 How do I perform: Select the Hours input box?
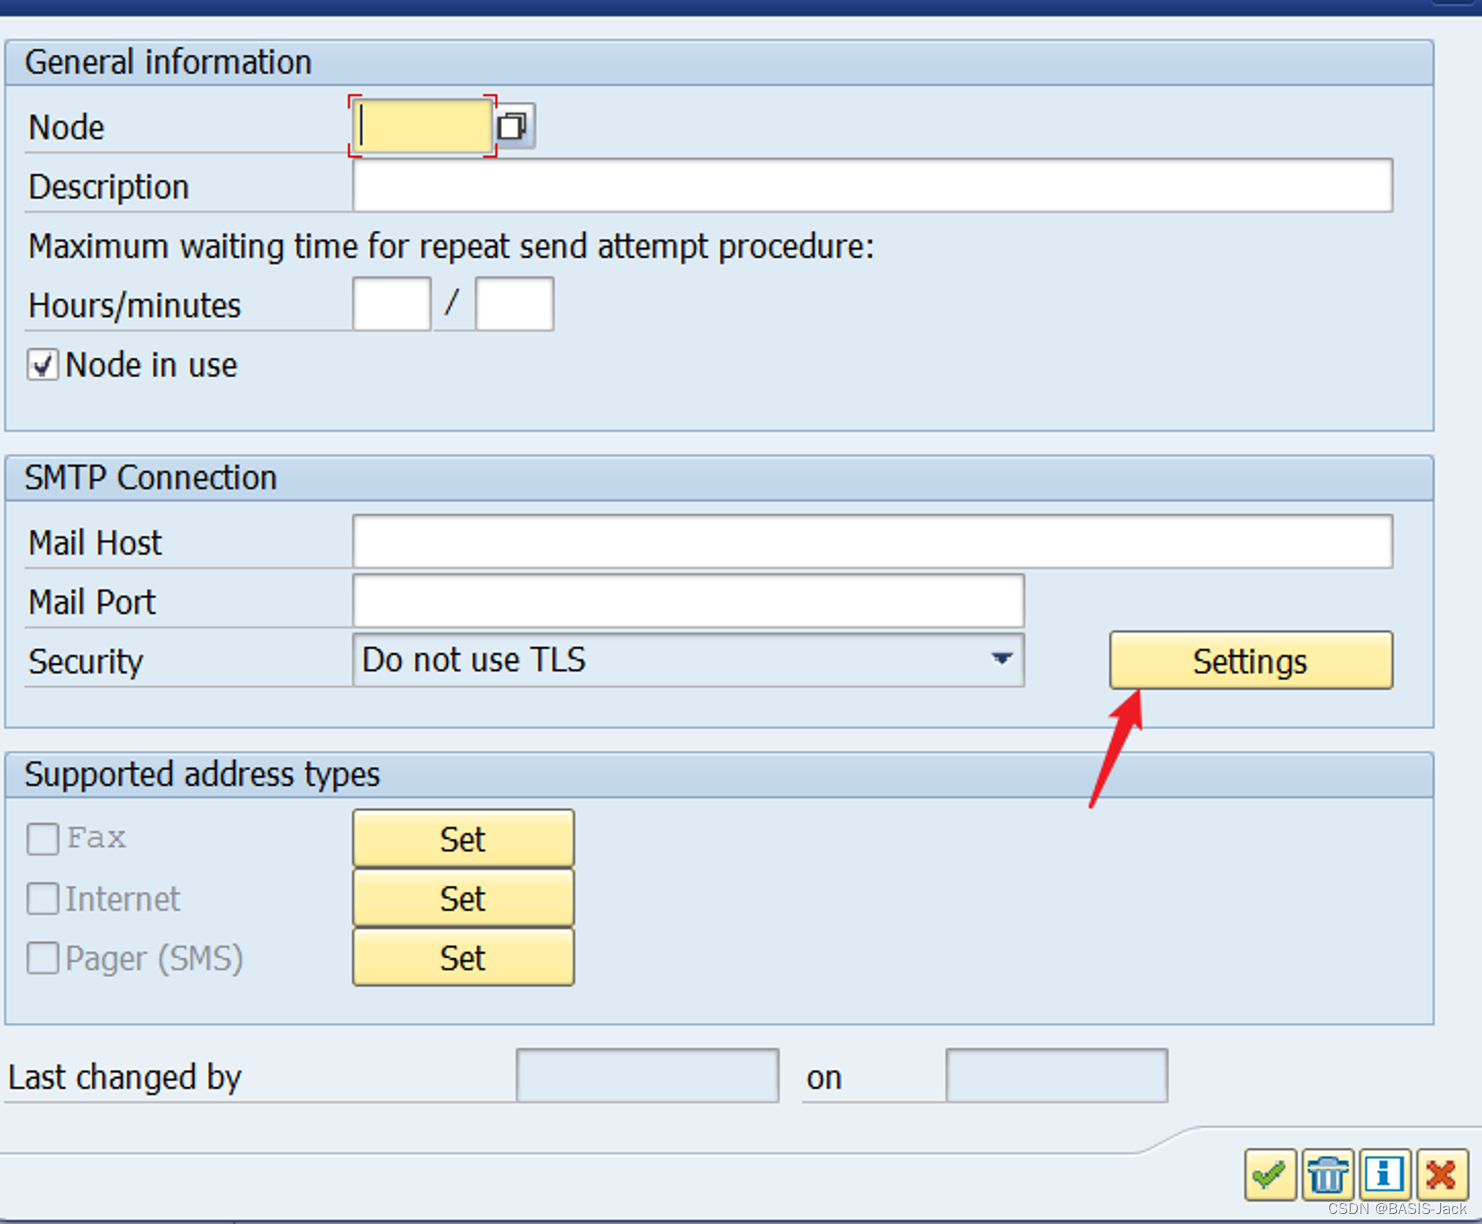pos(392,304)
